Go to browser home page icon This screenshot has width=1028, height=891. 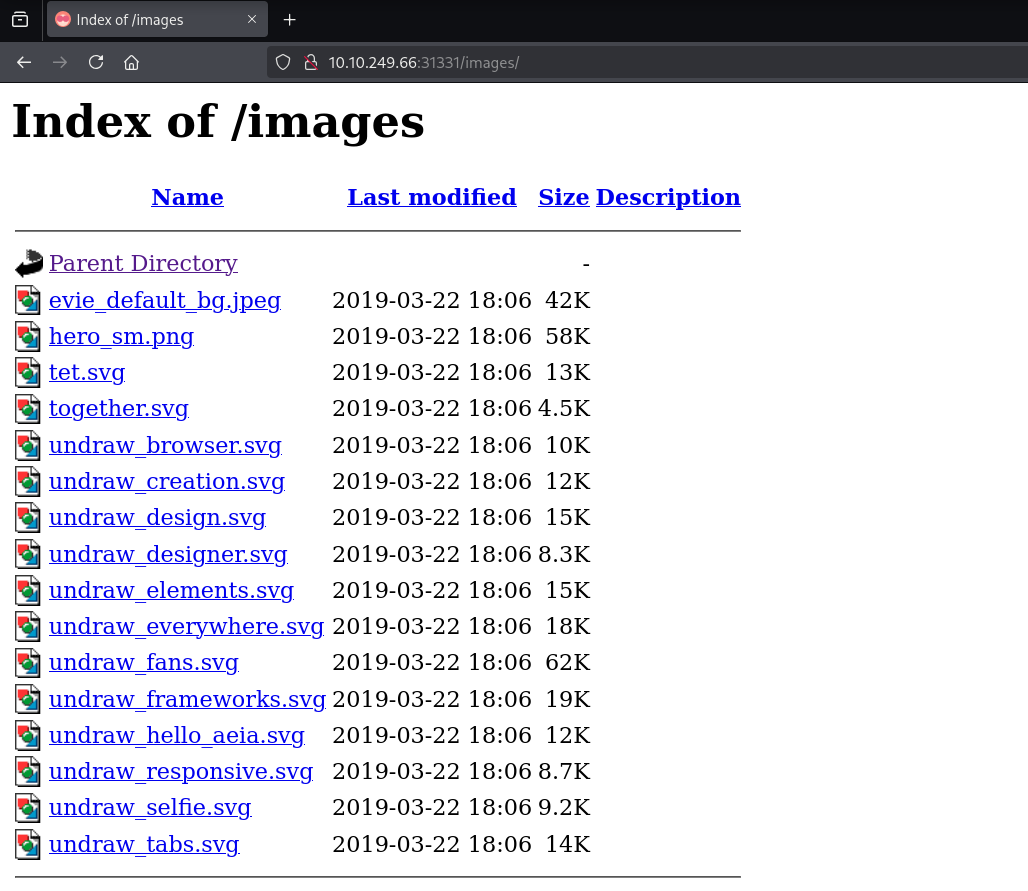click(x=131, y=62)
